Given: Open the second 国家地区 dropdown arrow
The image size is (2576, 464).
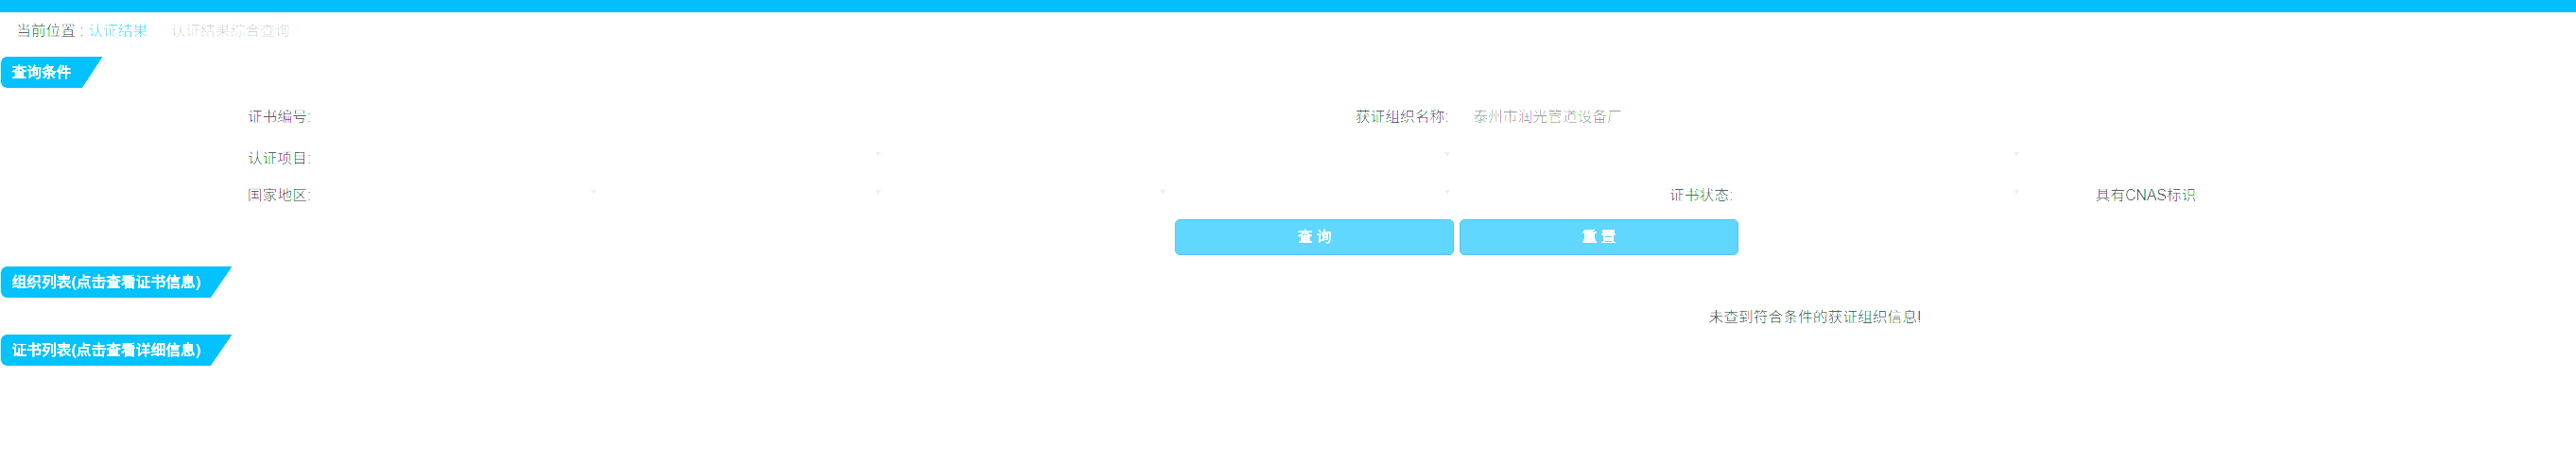Looking at the screenshot, I should click(x=878, y=191).
